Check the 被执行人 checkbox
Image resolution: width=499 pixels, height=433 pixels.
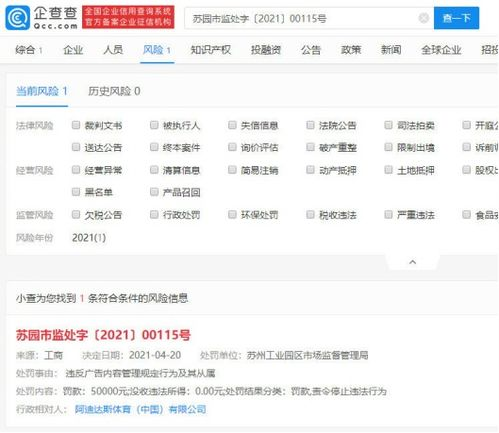coord(154,125)
